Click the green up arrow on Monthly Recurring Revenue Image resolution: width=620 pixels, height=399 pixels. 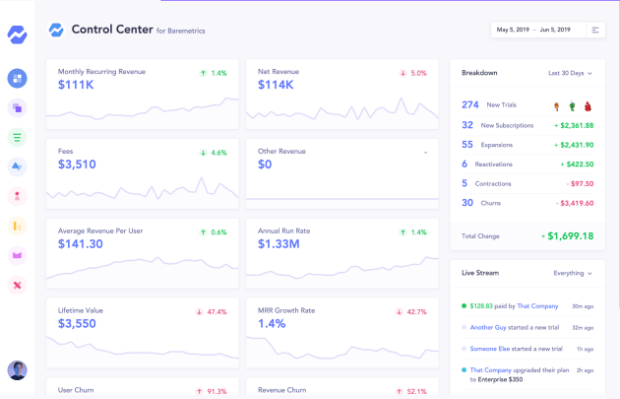click(203, 73)
